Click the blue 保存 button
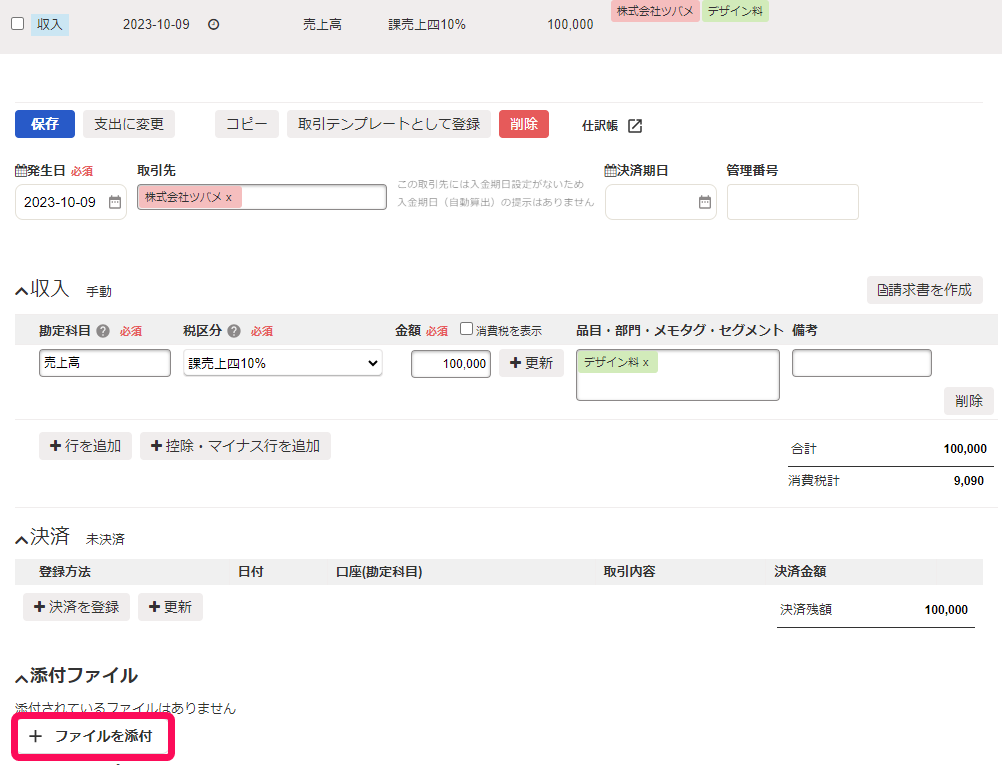 (x=45, y=124)
